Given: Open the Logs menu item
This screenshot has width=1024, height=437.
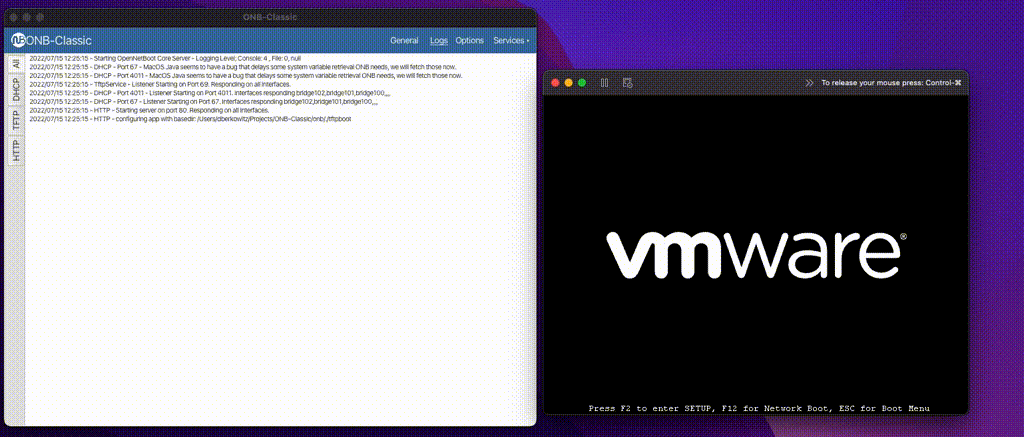Looking at the screenshot, I should [x=439, y=40].
